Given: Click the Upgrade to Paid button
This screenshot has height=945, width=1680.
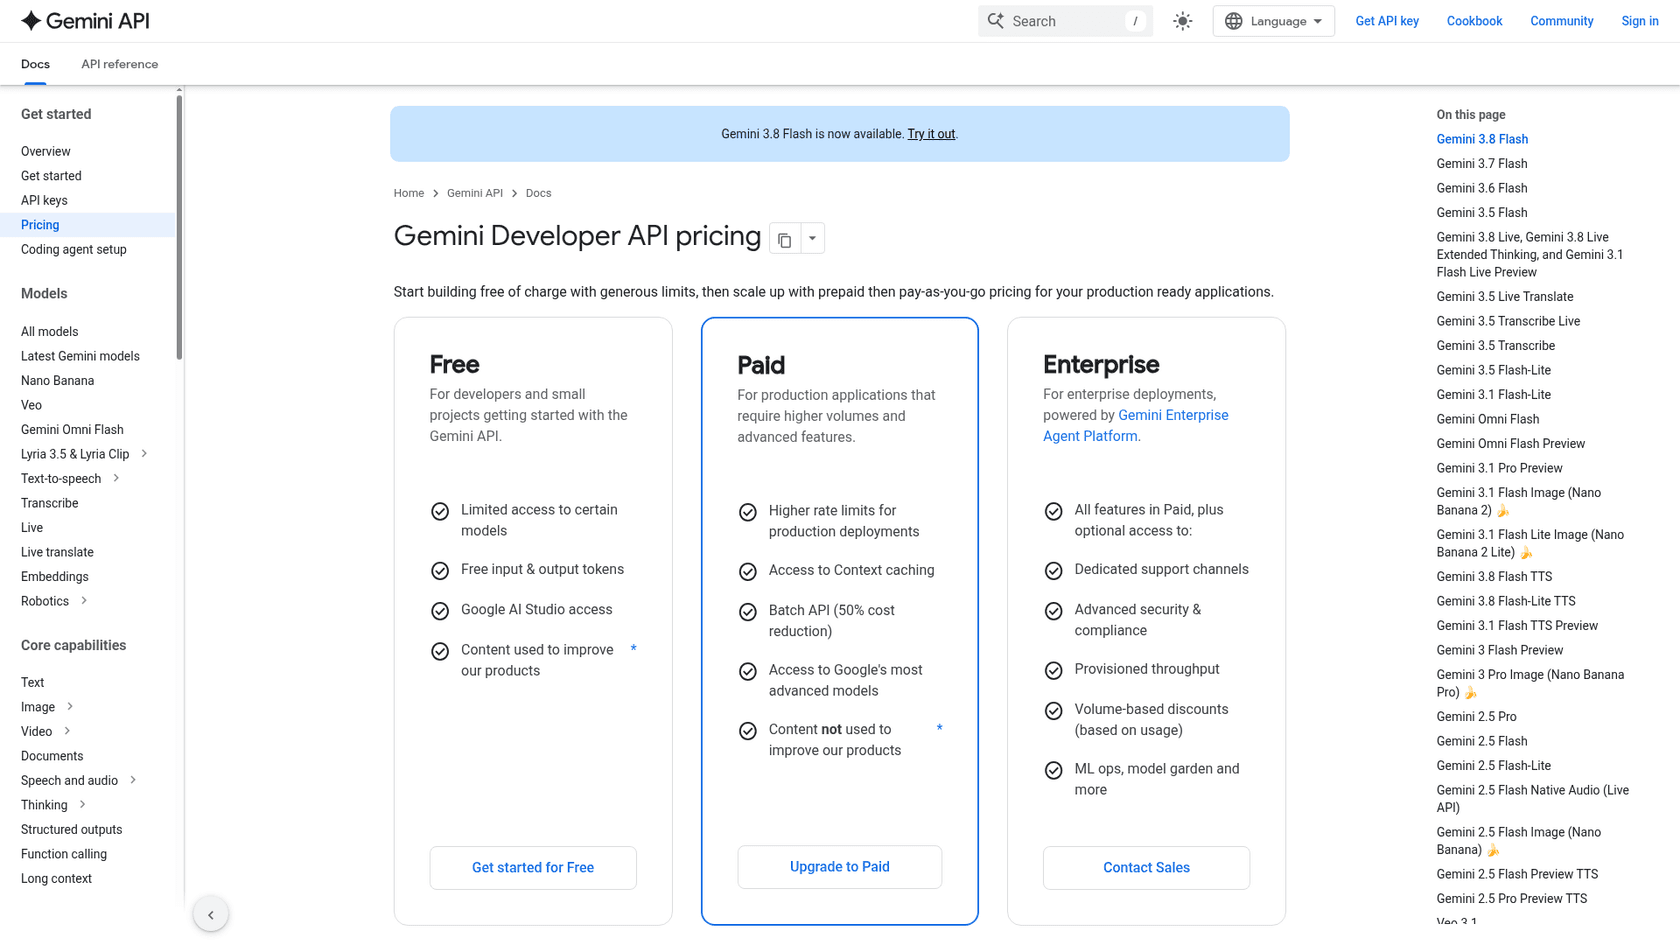Looking at the screenshot, I should tap(840, 867).
